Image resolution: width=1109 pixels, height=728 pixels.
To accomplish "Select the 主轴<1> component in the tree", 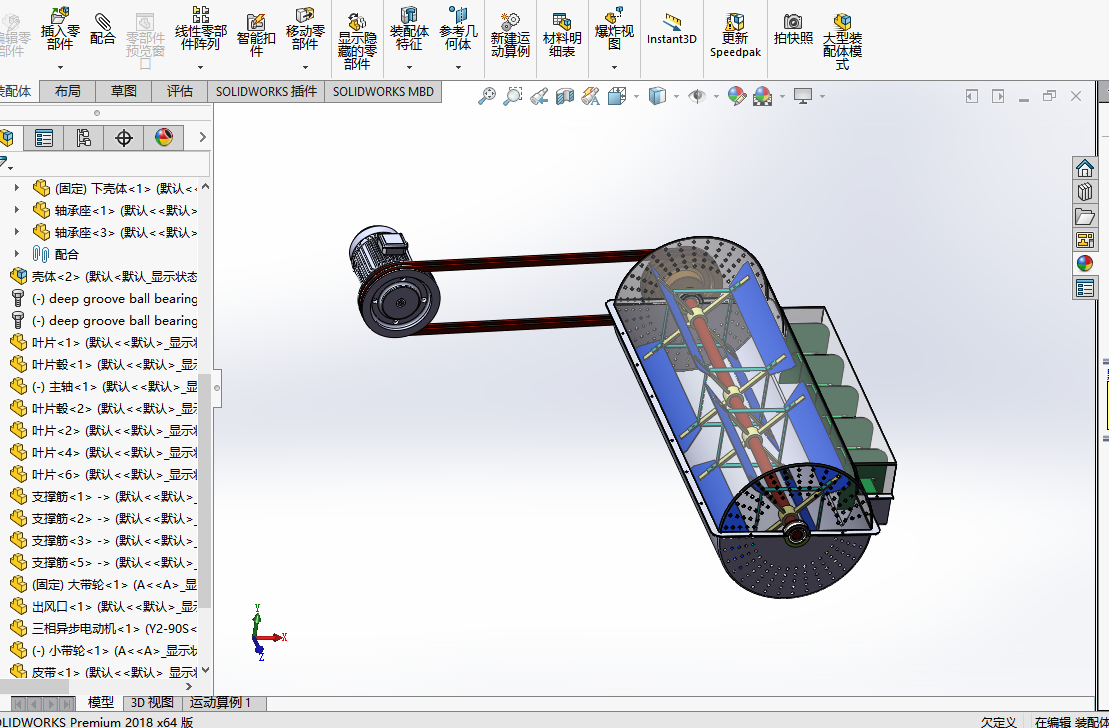I will pyautogui.click(x=103, y=386).
